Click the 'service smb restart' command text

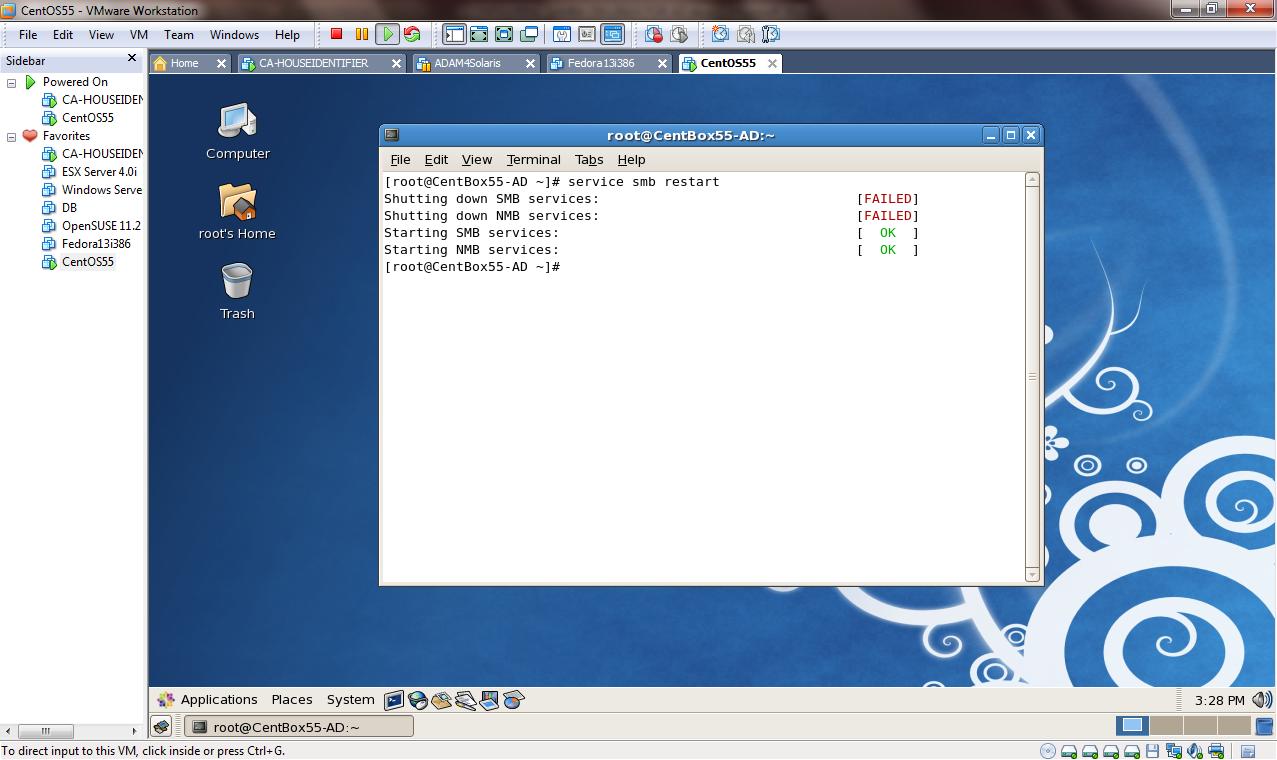(x=644, y=182)
